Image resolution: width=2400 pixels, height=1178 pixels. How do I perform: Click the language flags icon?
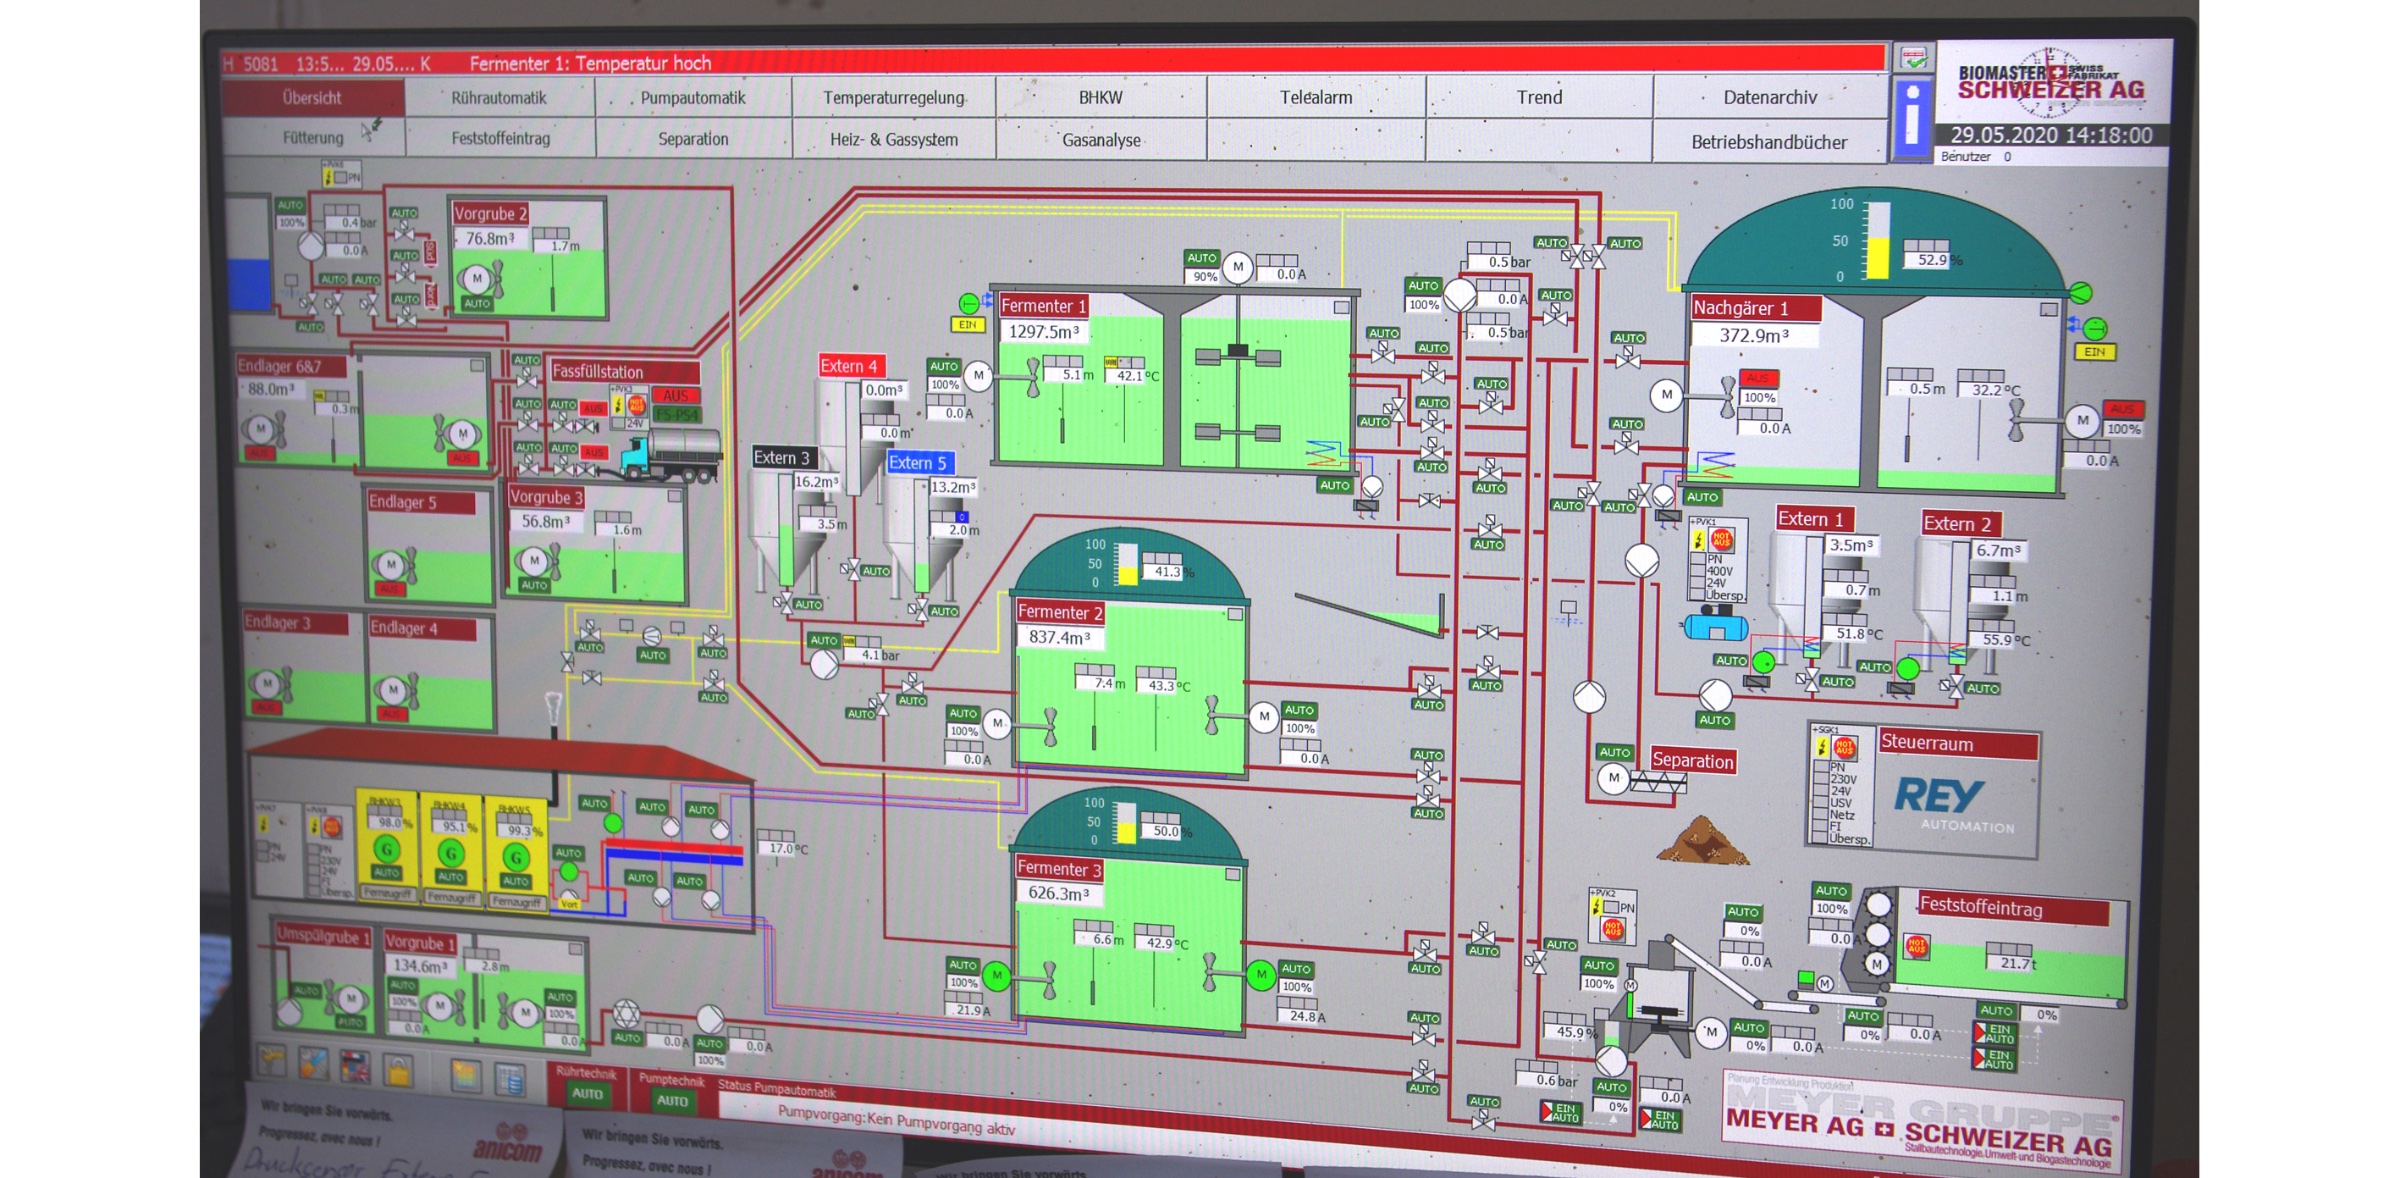pos(355,1066)
